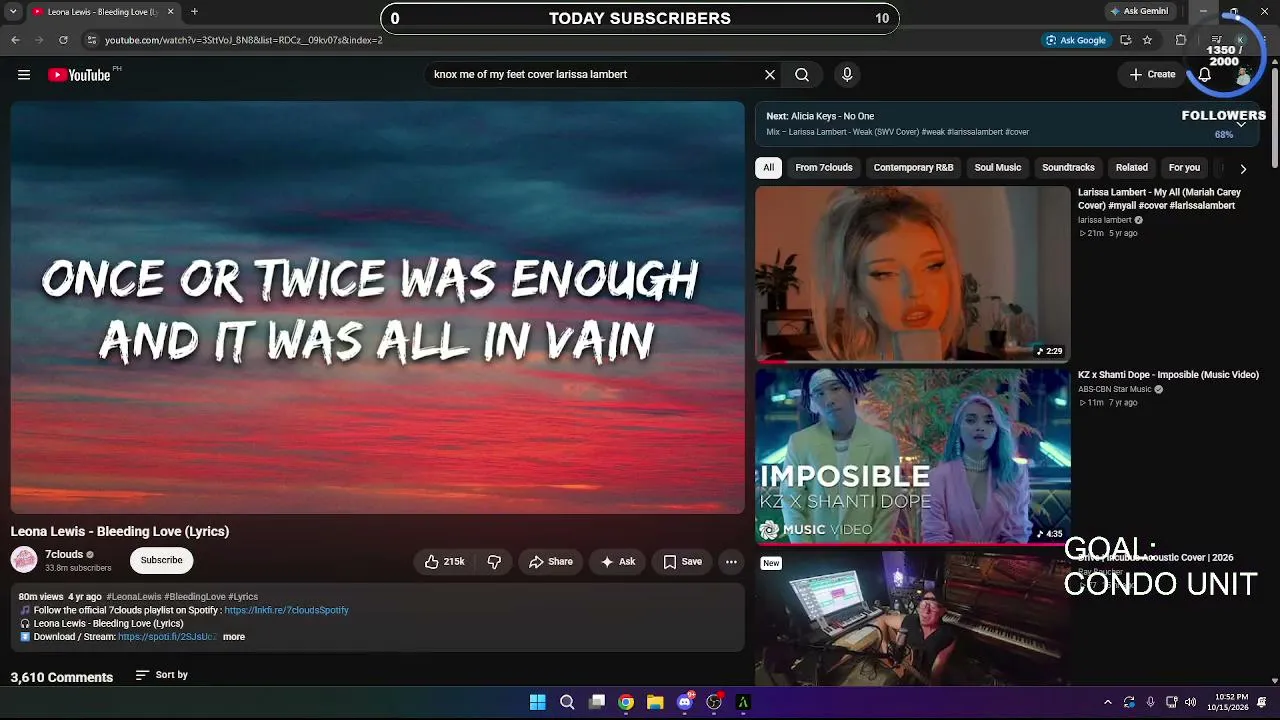The height and width of the screenshot is (720, 1280).
Task: Open YouTube notifications bell
Action: [1205, 74]
